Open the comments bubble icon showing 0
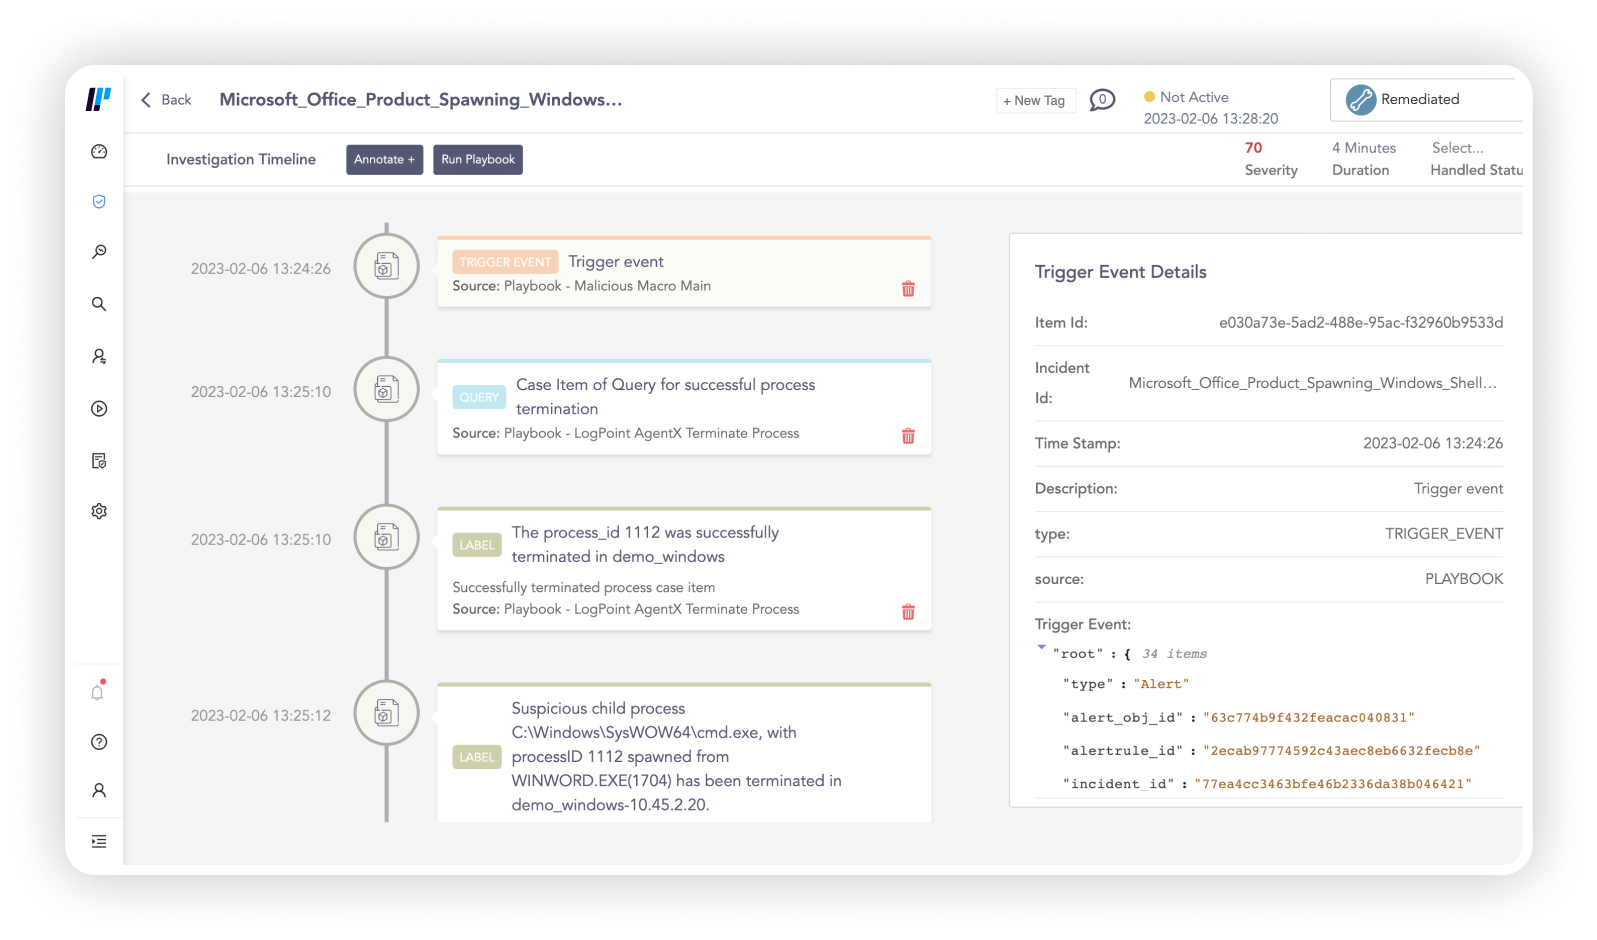1597x940 pixels. click(1102, 100)
